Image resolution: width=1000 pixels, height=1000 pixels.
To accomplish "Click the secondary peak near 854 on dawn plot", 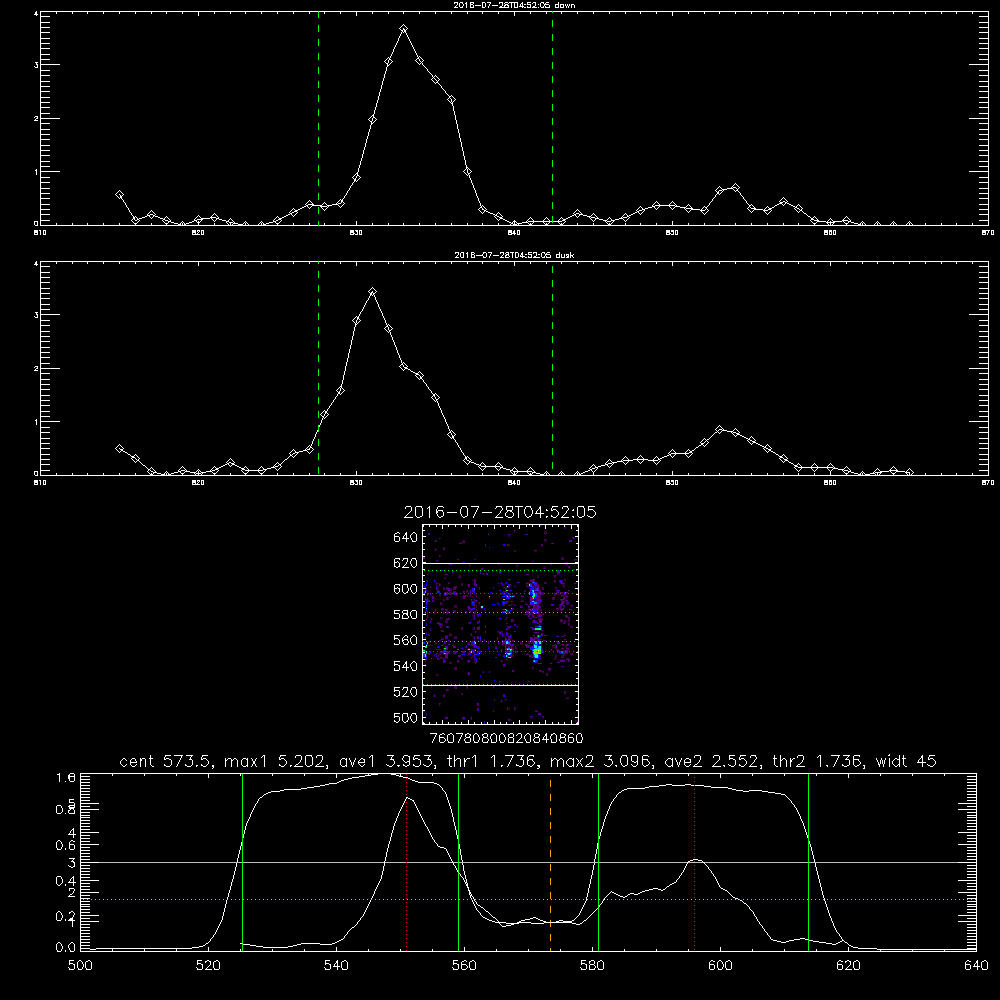I will tap(735, 188).
